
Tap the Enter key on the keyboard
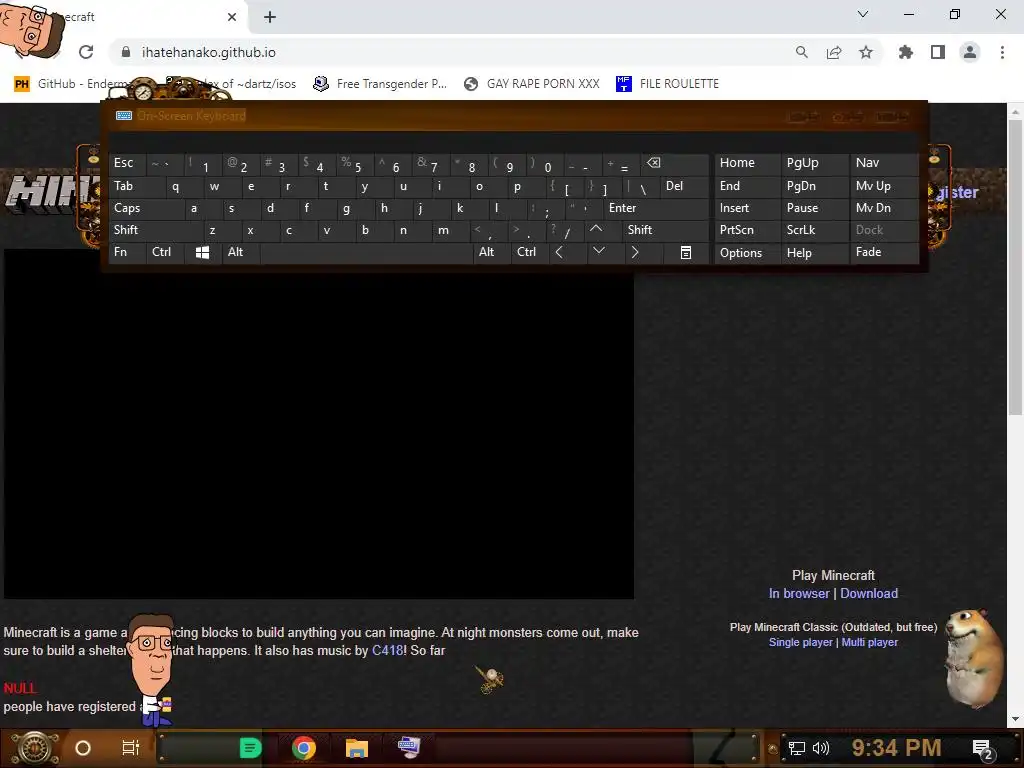[x=655, y=208]
